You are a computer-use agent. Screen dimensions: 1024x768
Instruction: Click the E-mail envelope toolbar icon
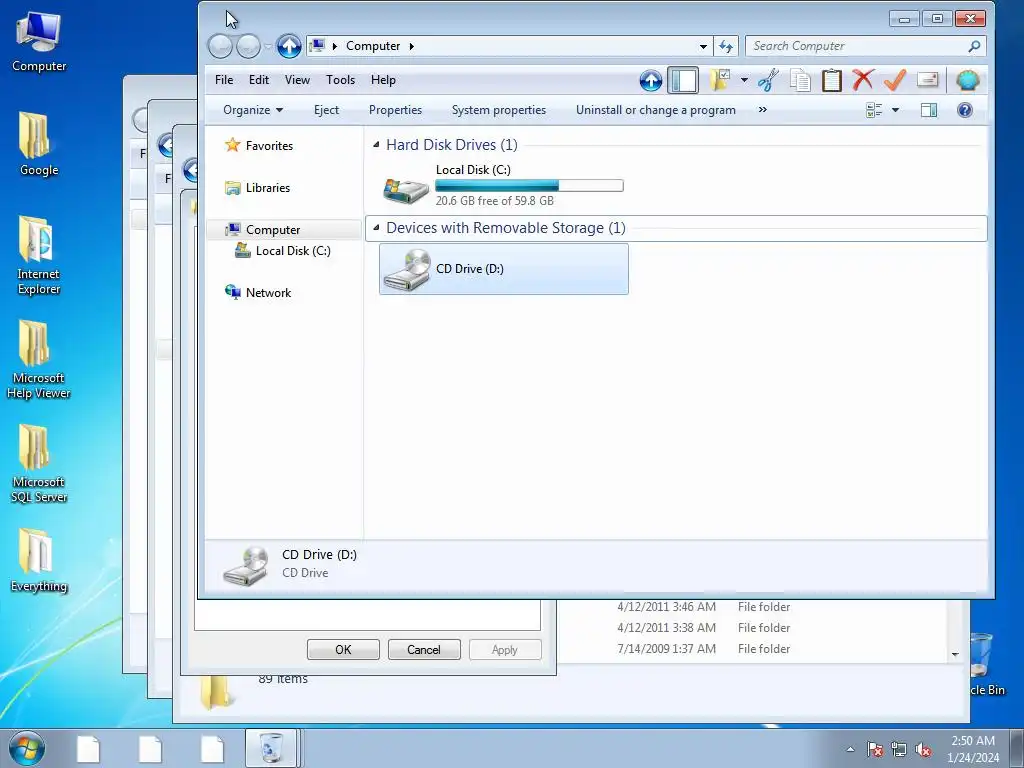pos(927,80)
